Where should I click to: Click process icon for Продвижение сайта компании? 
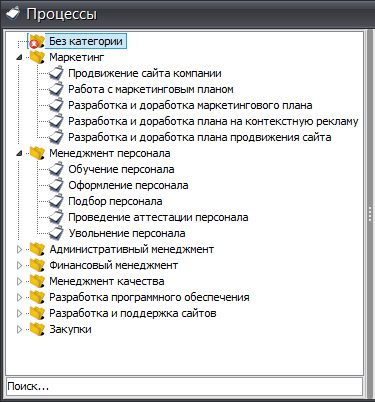tap(56, 73)
